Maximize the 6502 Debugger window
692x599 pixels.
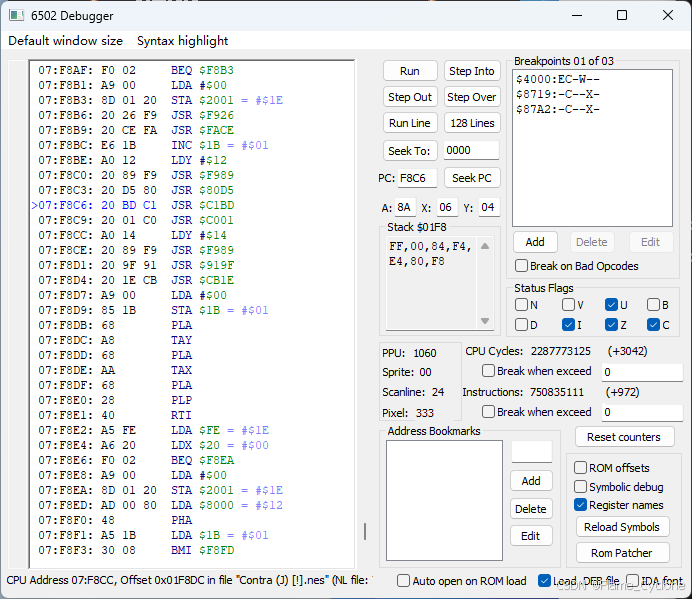pyautogui.click(x=622, y=15)
